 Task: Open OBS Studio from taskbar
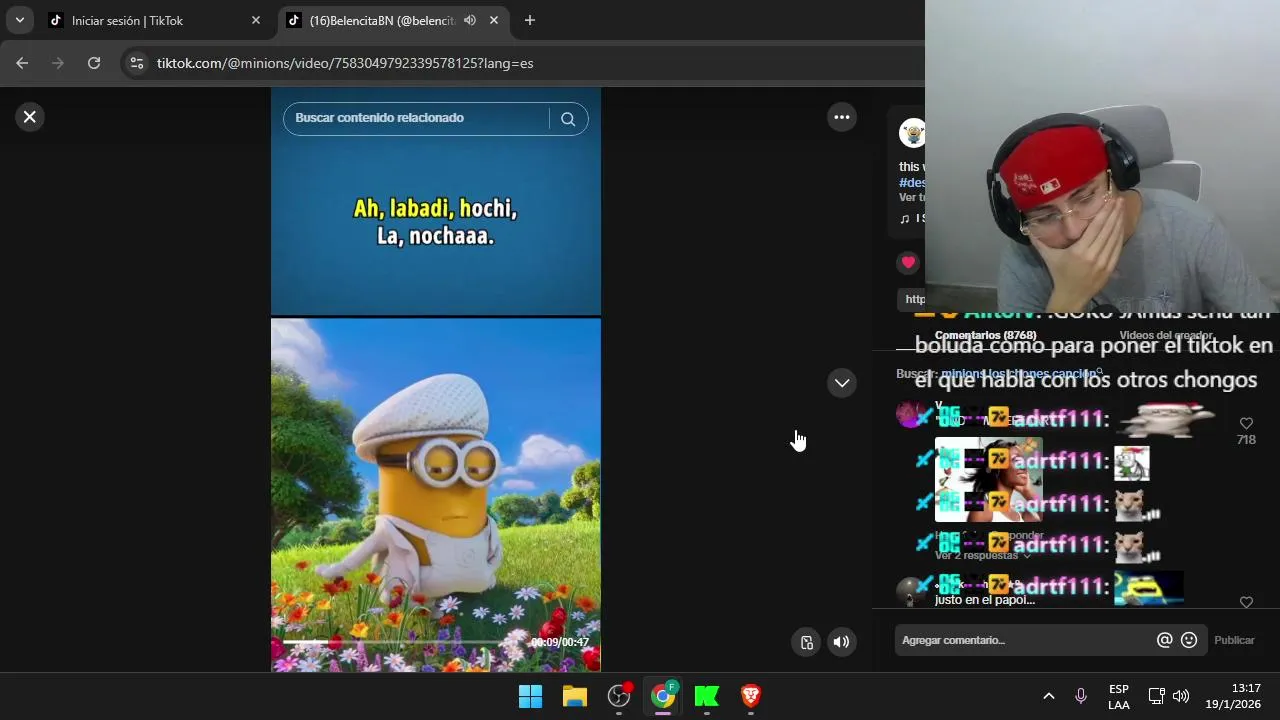coord(619,696)
